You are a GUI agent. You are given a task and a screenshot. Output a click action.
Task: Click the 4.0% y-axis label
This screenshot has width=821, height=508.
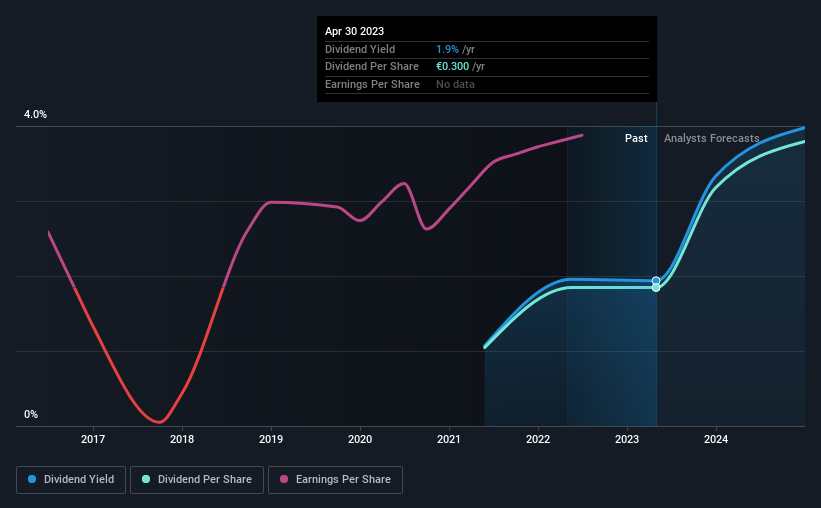(35, 114)
